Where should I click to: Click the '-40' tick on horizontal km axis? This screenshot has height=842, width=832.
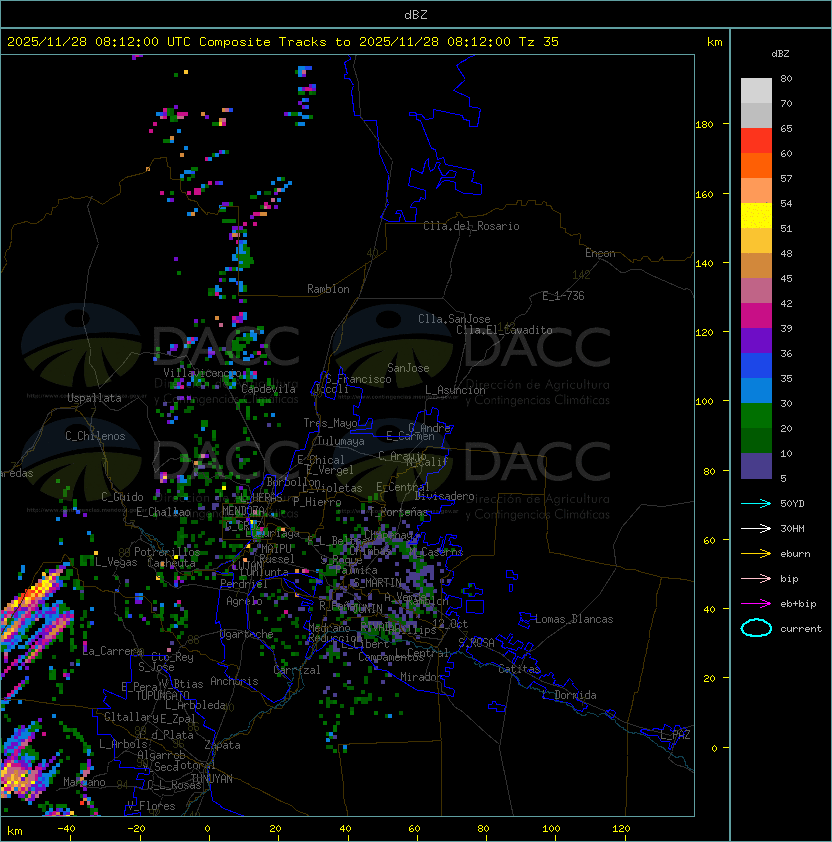pos(66,829)
